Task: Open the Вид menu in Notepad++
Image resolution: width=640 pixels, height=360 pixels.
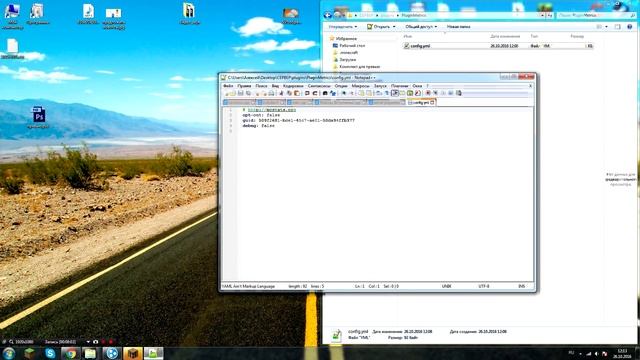Action: coord(276,86)
